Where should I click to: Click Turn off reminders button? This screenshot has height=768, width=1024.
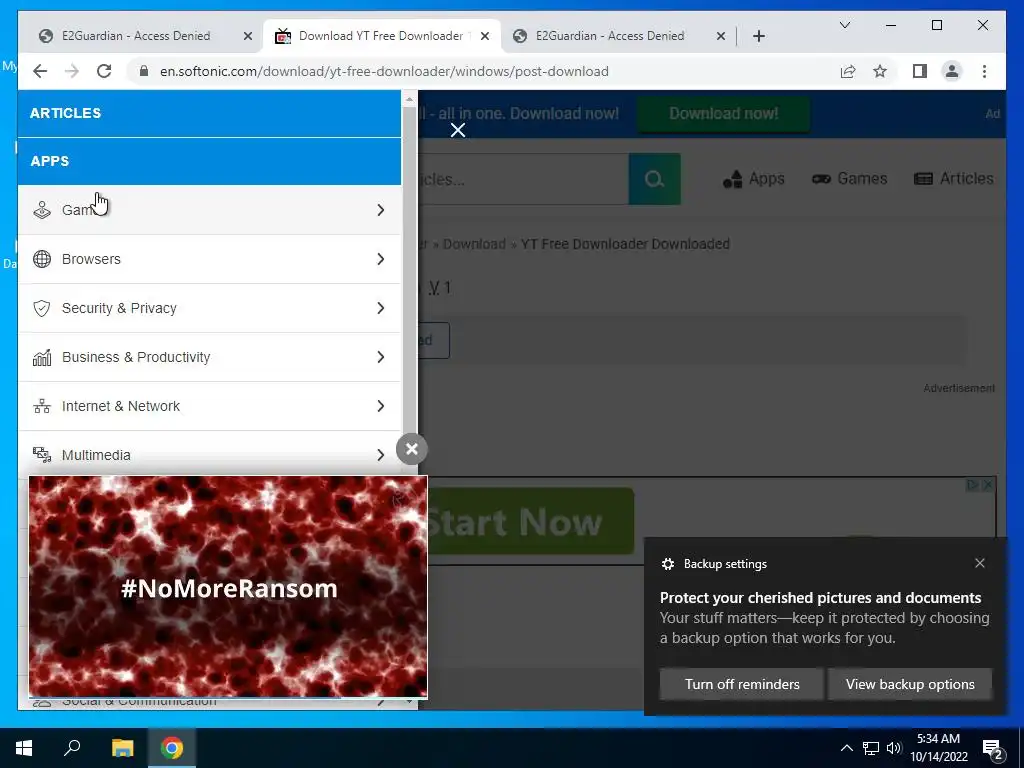[742, 684]
